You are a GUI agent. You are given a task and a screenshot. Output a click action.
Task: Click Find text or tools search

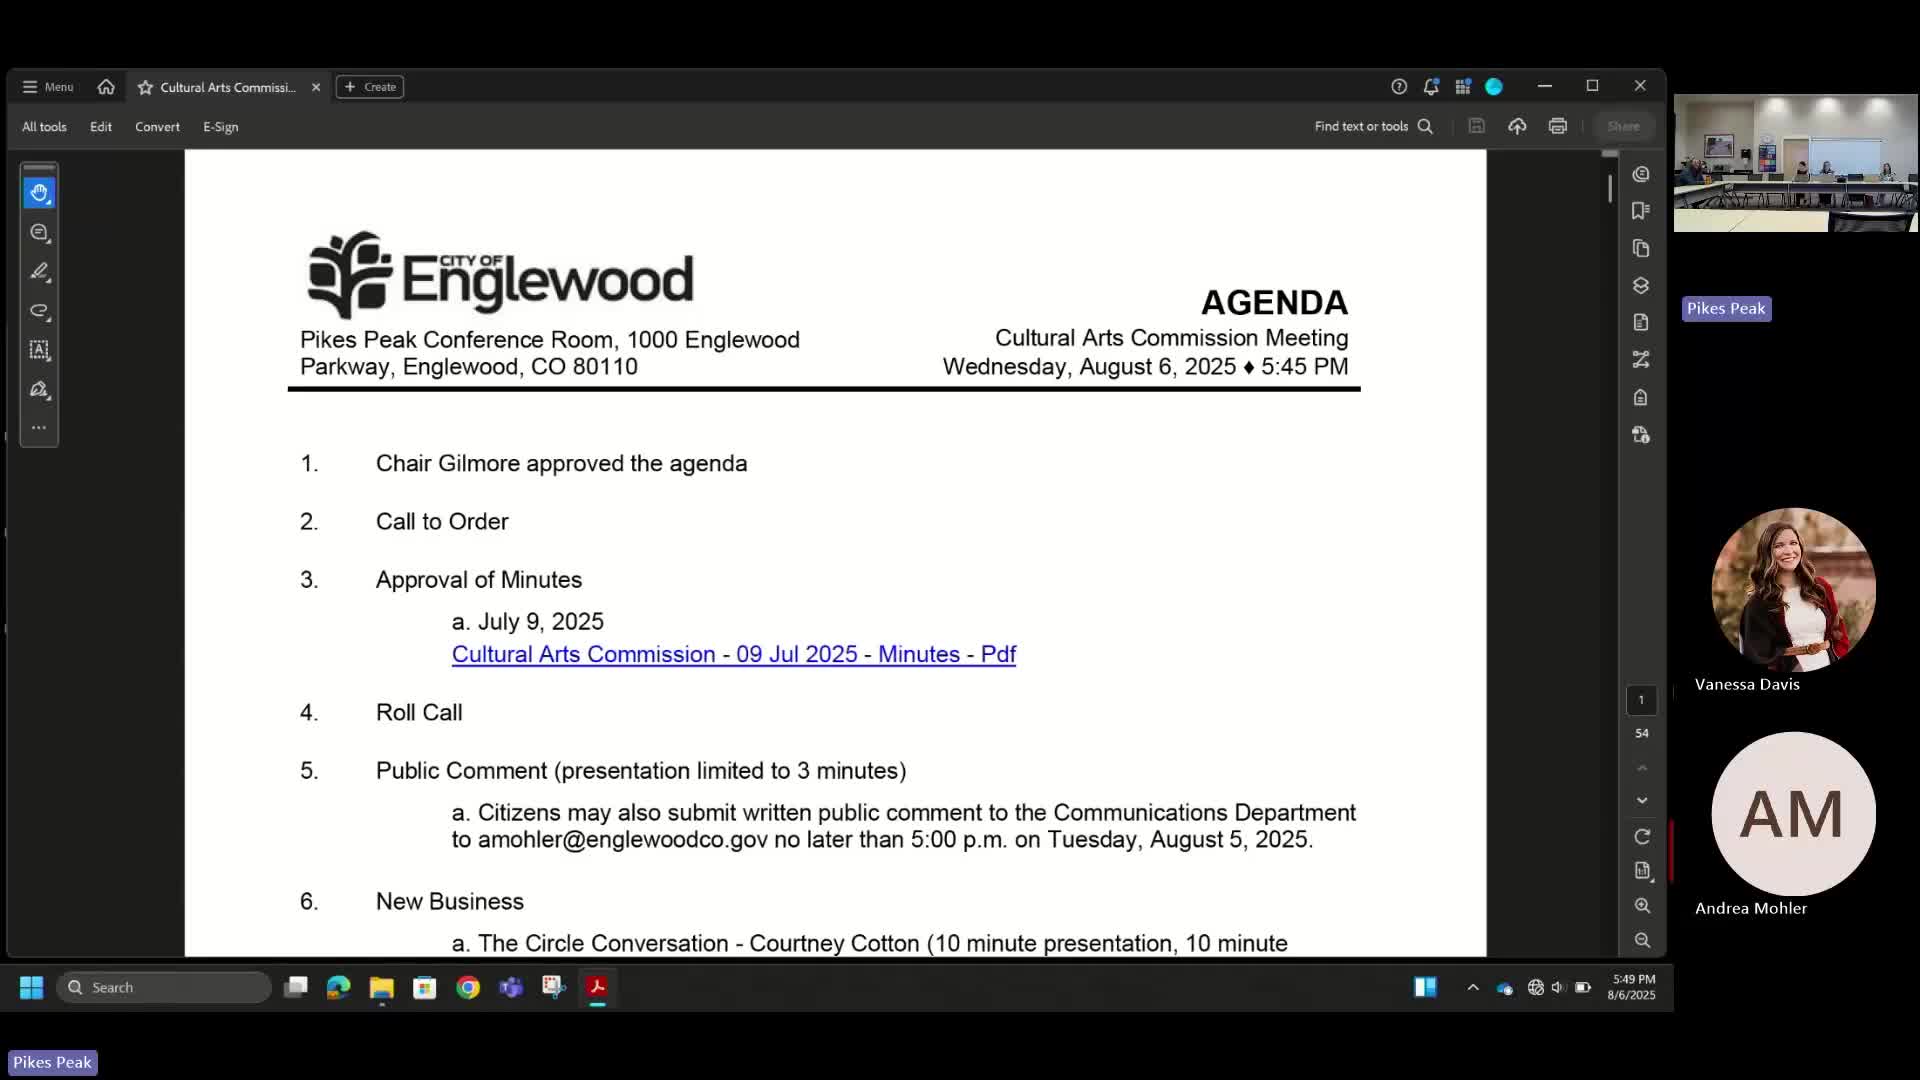point(1372,126)
